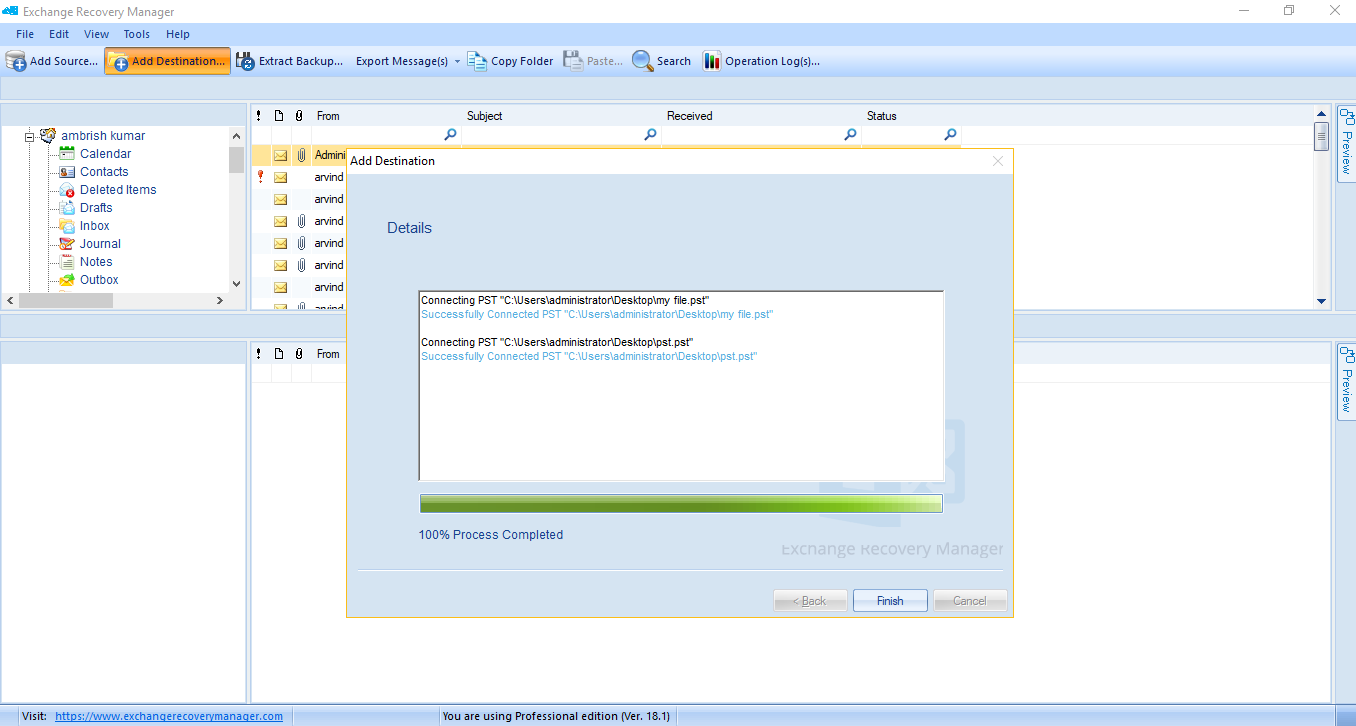The height and width of the screenshot is (726, 1356).
Task: Click the paperclip on the Admini row
Action: pyautogui.click(x=301, y=155)
